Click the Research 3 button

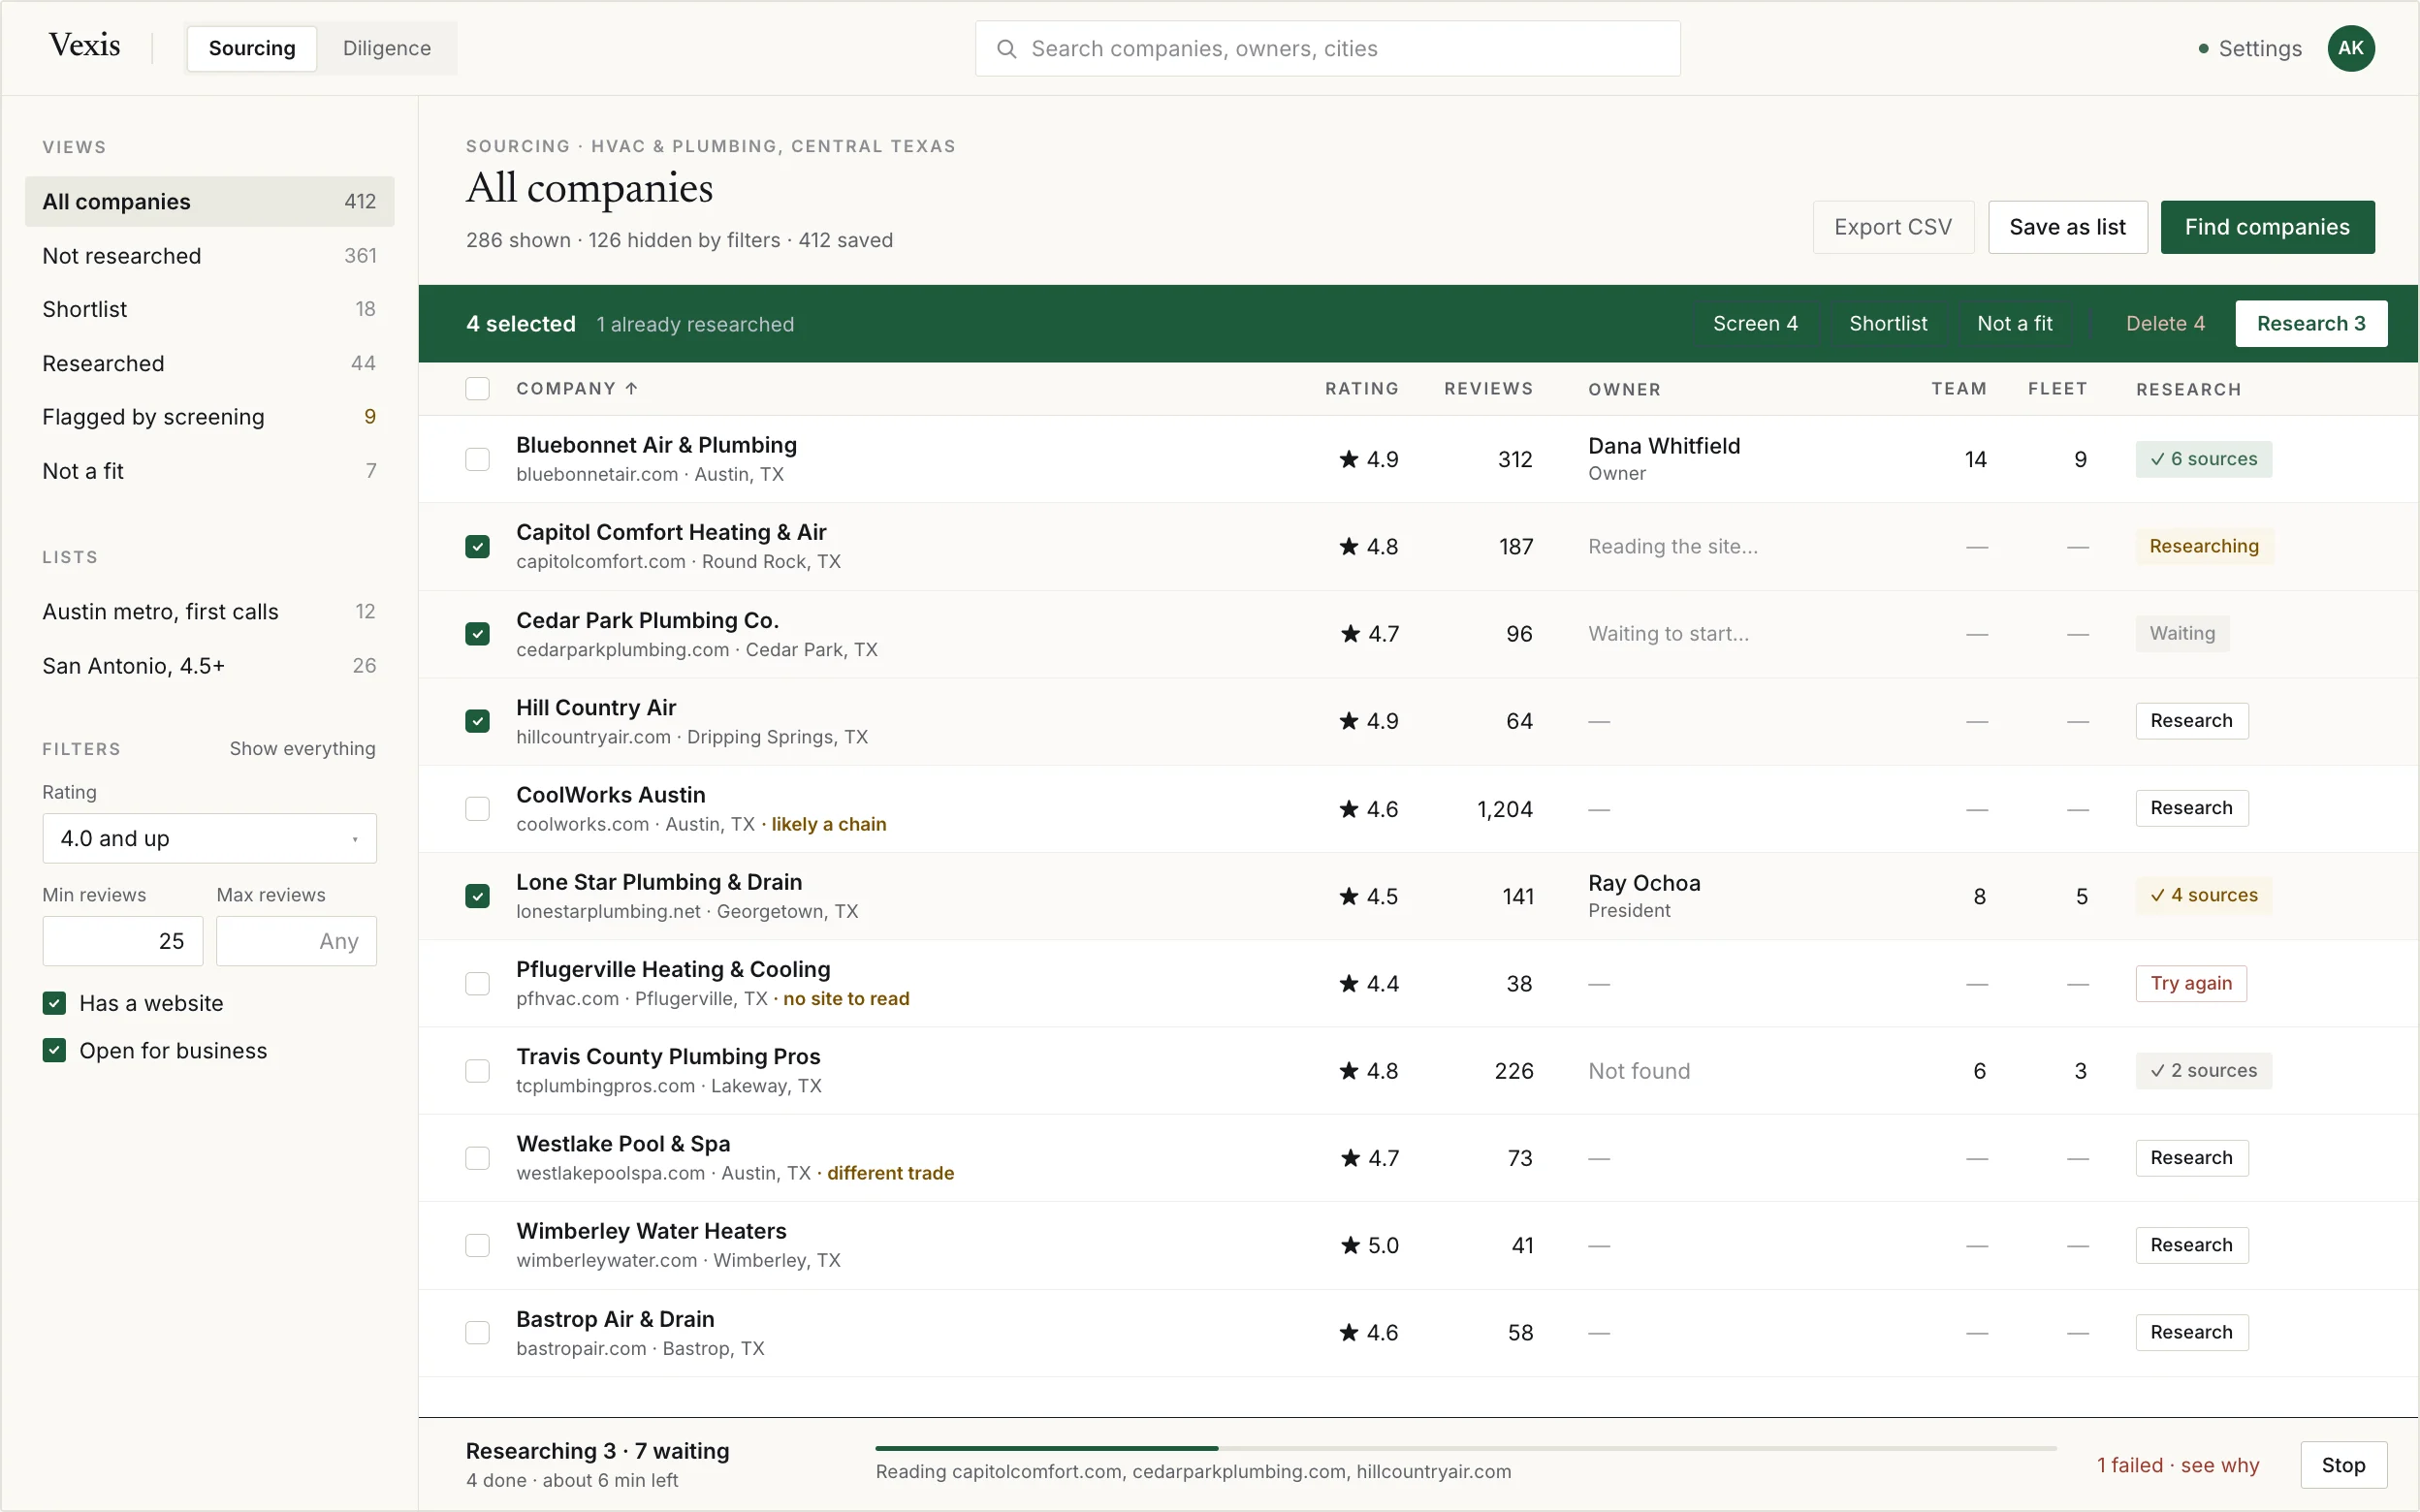click(2311, 323)
